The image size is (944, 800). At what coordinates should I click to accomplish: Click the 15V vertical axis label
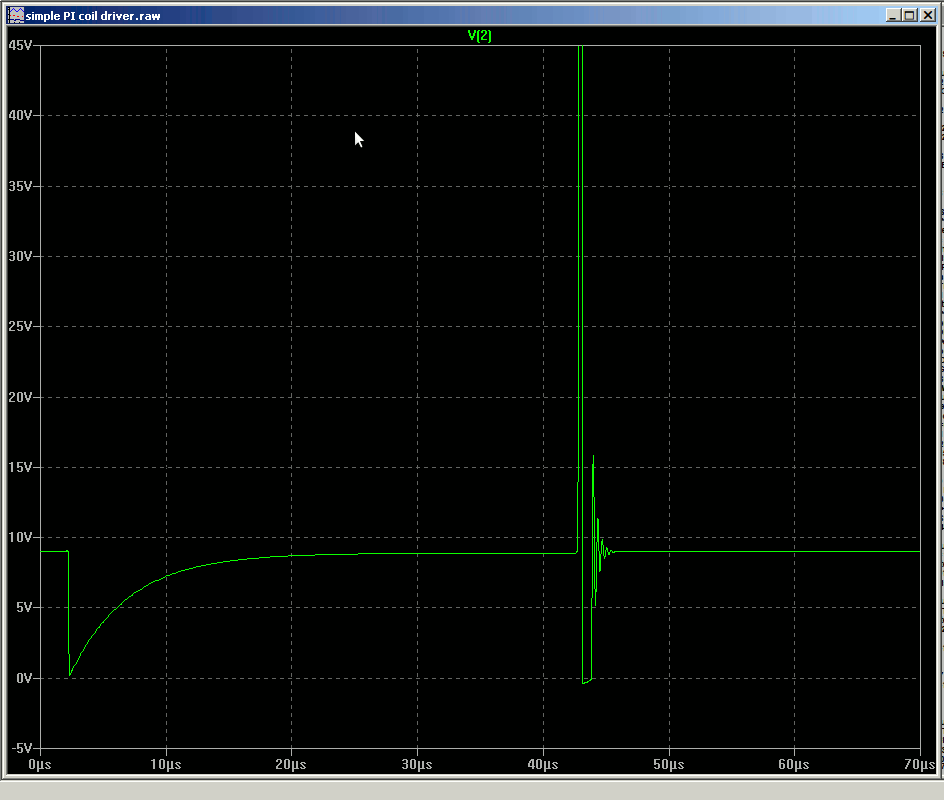(20, 467)
